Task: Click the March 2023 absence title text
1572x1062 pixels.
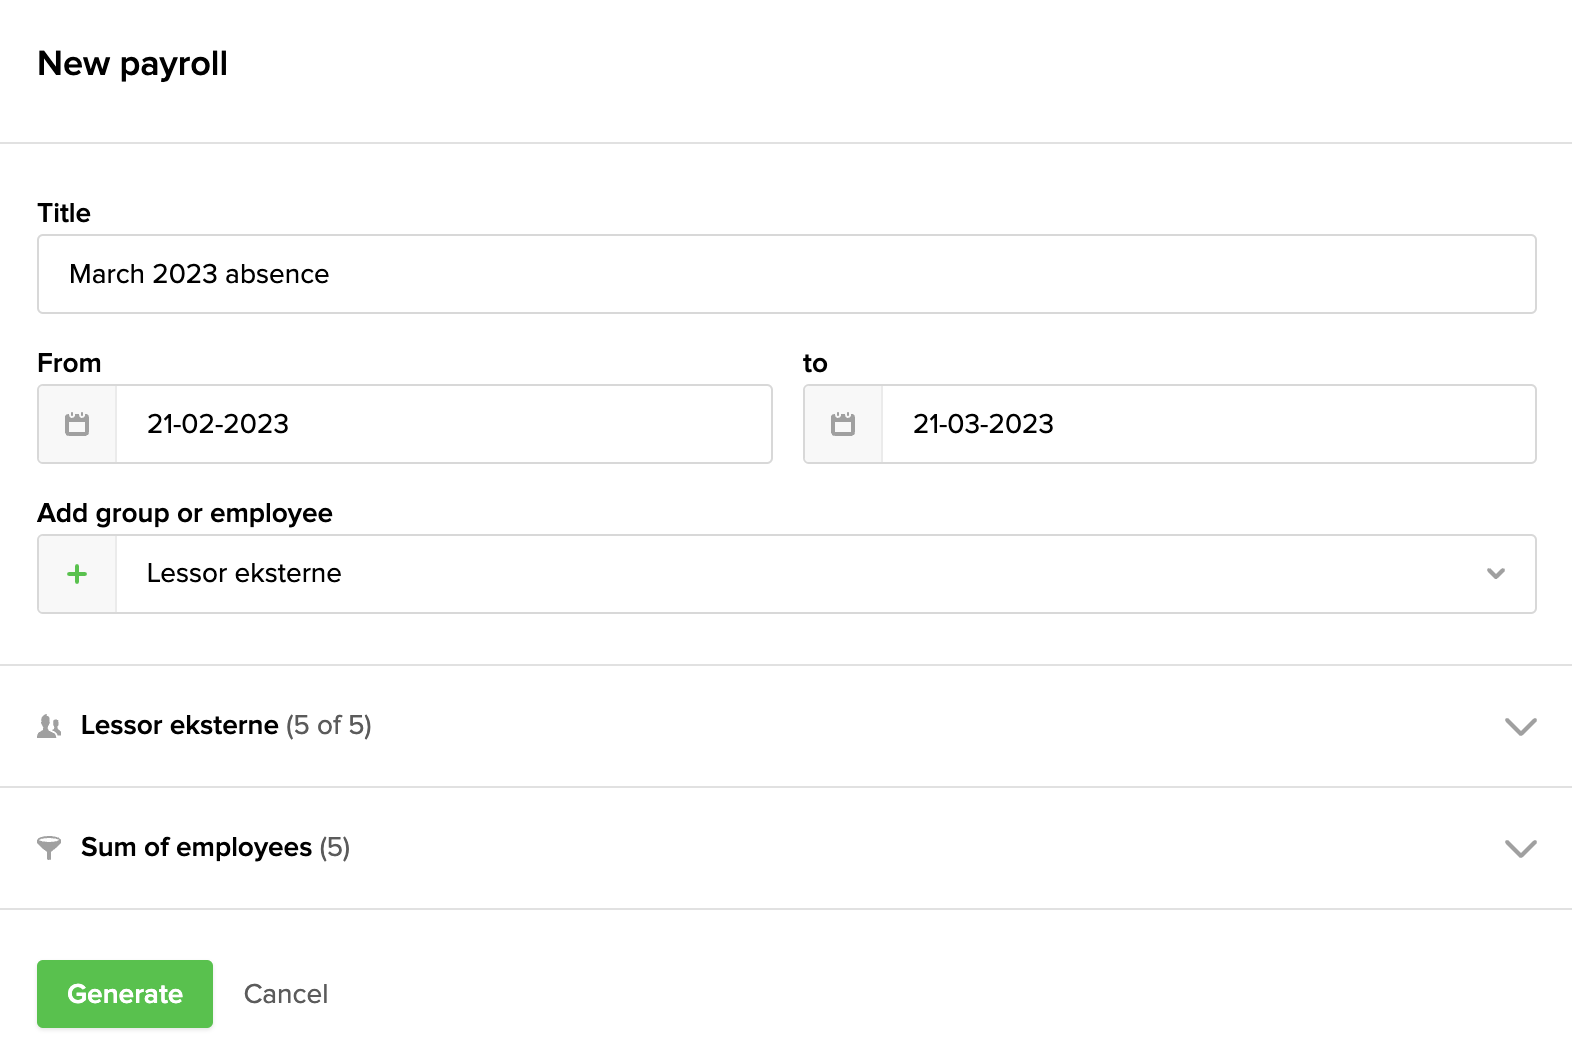Action: pyautogui.click(x=198, y=273)
